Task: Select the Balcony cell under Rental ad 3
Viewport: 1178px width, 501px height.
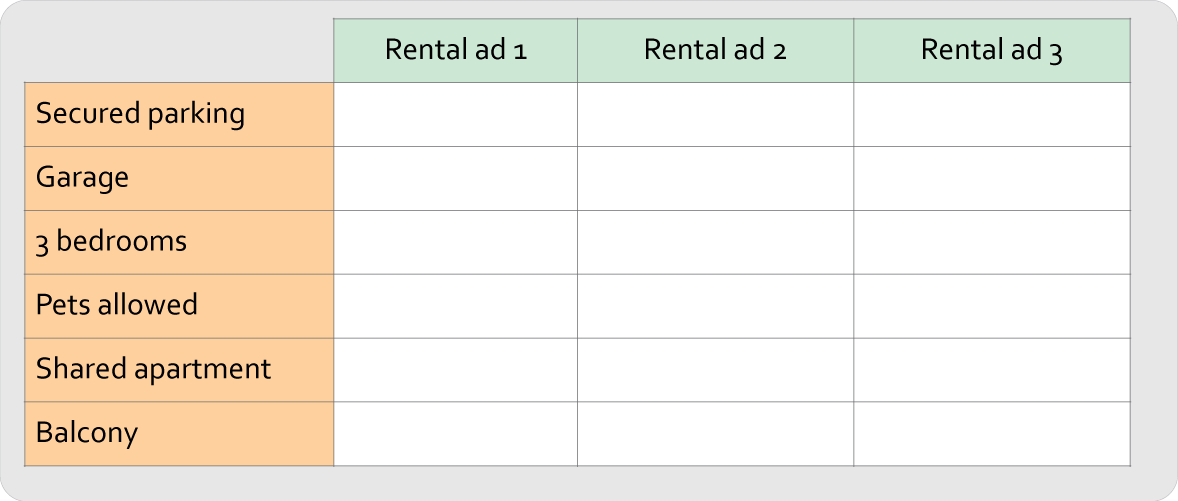Action: coord(992,434)
